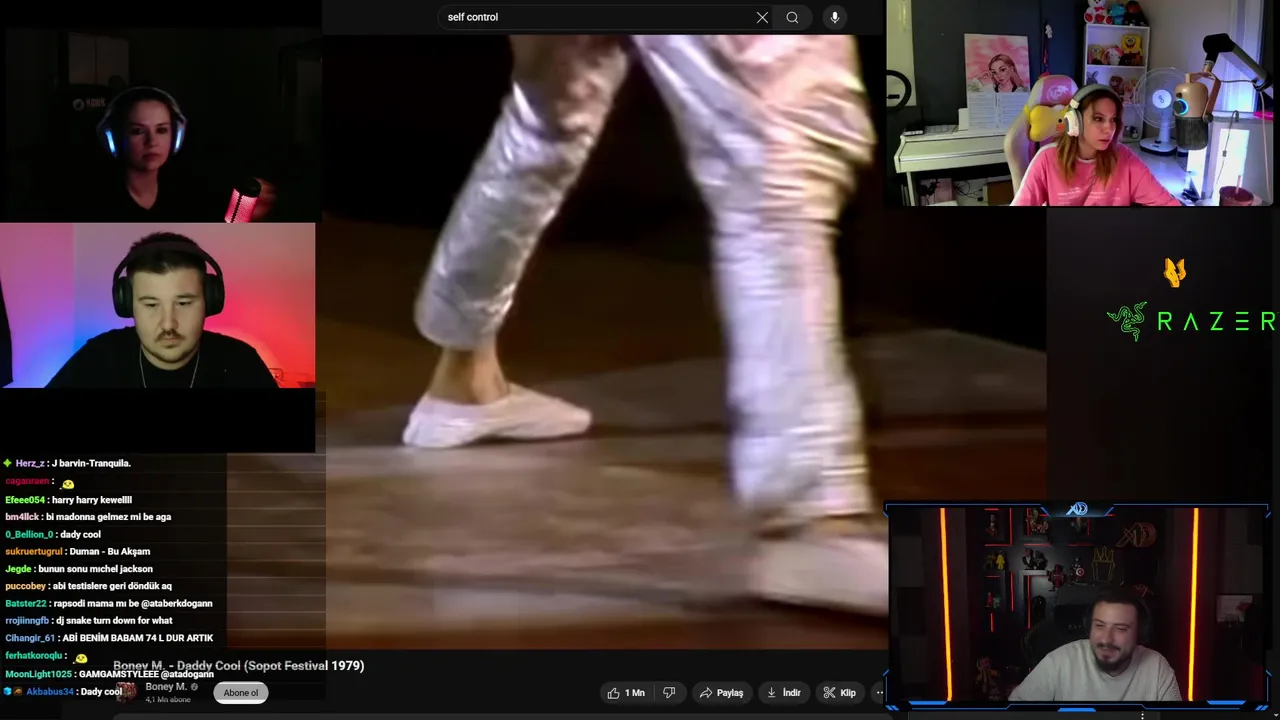Click chat message 'harry harry kewellll'
The image size is (1280, 720).
92,500
